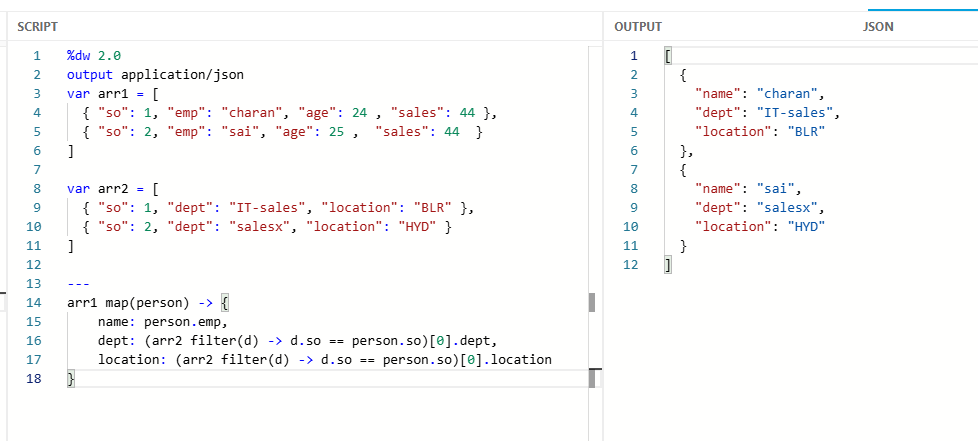
Task: Click "salesx" string in script line 10
Action: coord(257,226)
